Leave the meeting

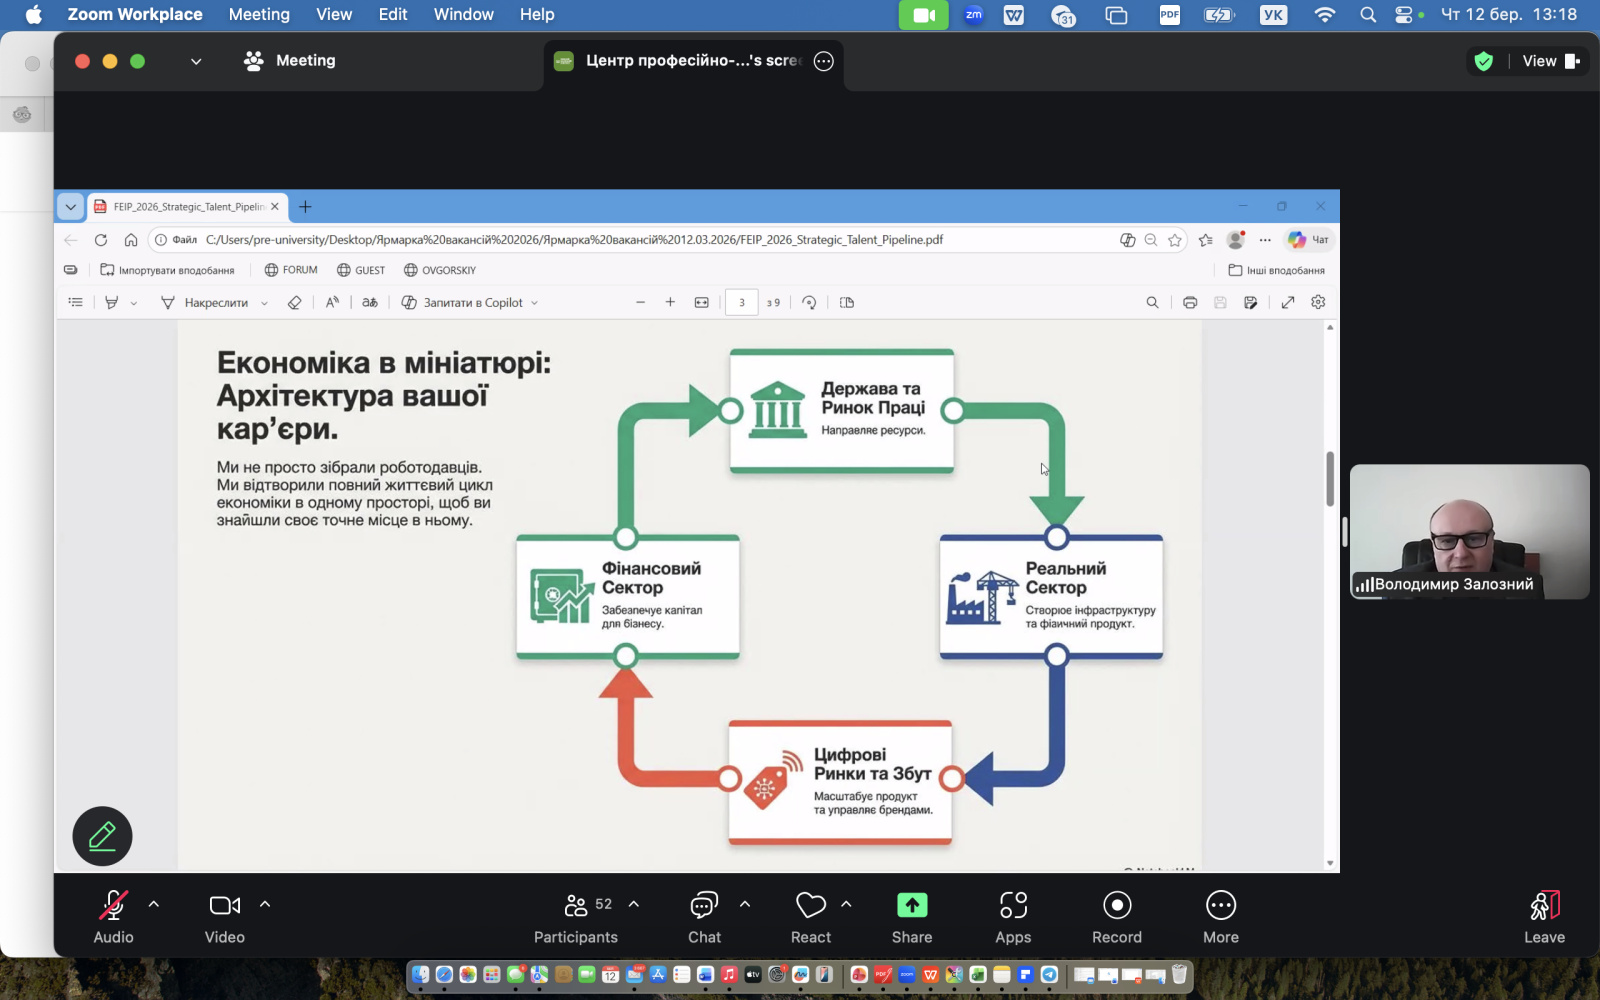pyautogui.click(x=1543, y=916)
